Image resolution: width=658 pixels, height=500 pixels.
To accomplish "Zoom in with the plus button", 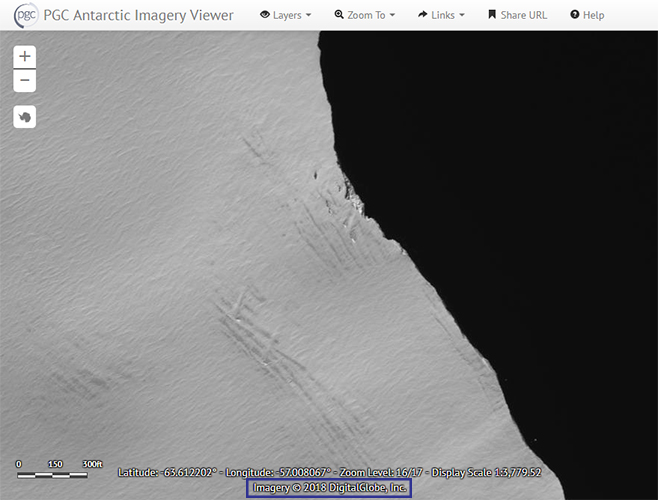I will tap(25, 56).
